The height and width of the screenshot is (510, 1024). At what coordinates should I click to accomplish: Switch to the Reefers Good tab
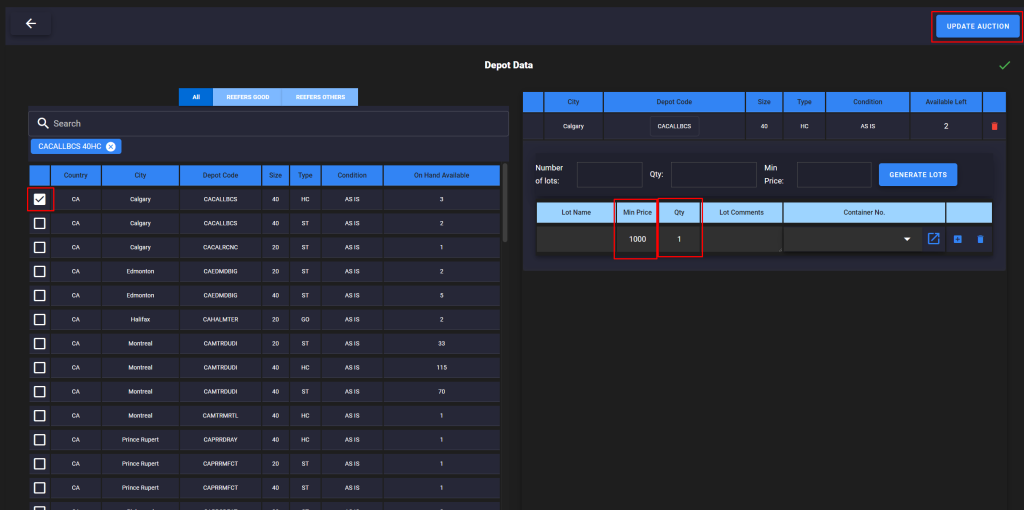click(247, 97)
